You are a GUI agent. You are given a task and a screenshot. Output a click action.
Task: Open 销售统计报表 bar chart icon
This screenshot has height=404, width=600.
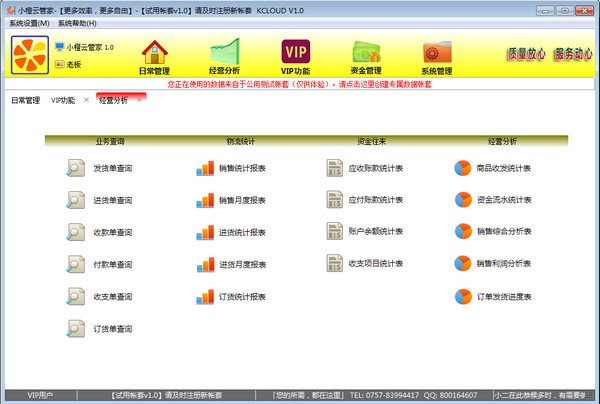(x=205, y=168)
